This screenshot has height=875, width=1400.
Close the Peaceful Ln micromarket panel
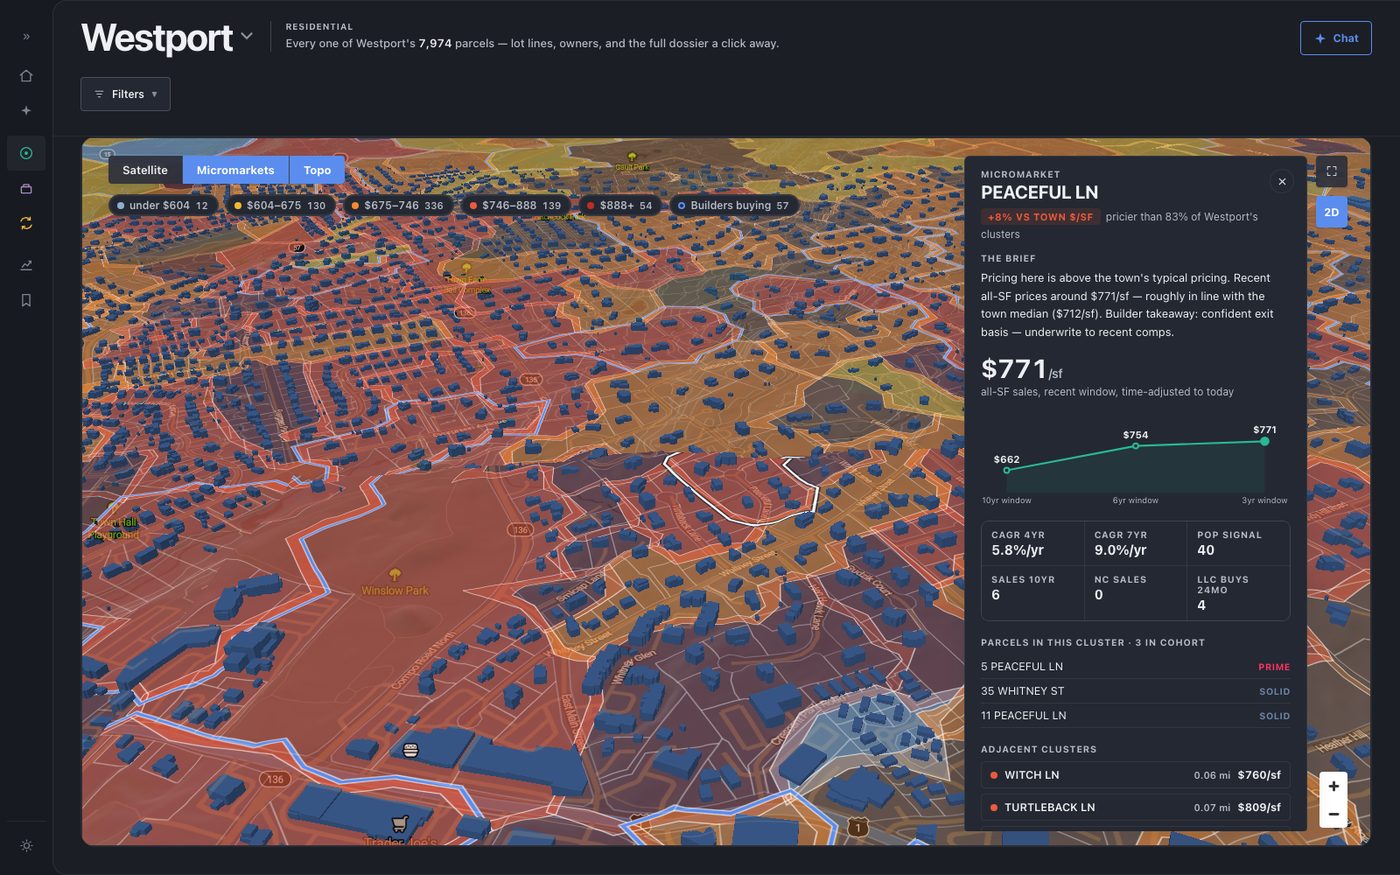pyautogui.click(x=1282, y=181)
